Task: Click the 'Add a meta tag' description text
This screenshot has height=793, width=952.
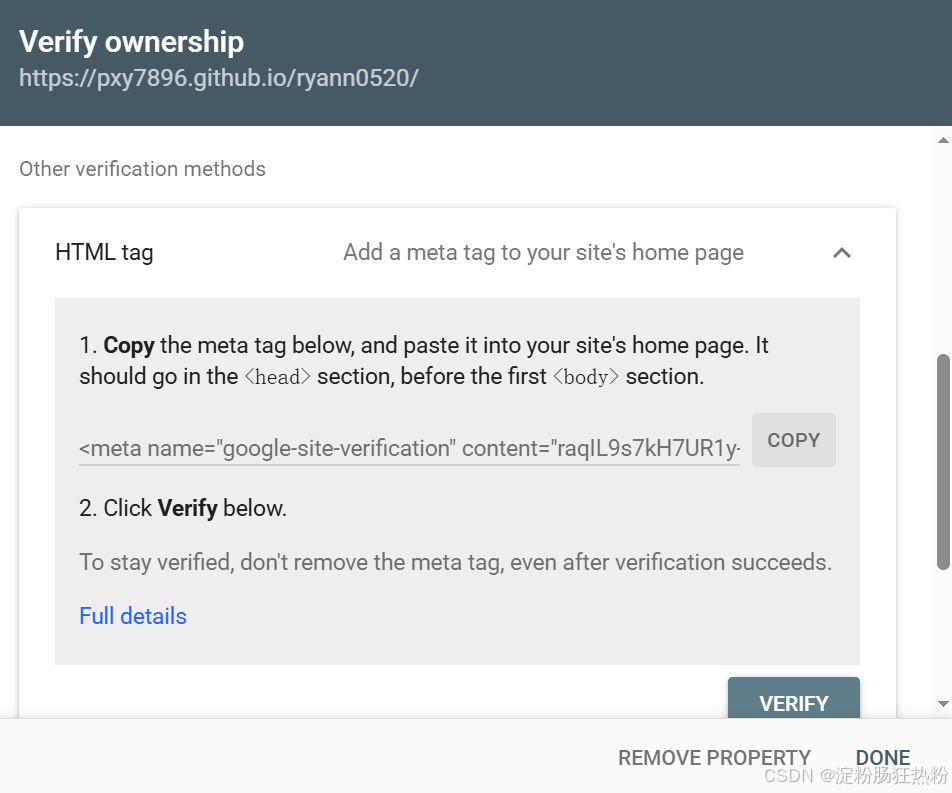Action: pos(543,253)
